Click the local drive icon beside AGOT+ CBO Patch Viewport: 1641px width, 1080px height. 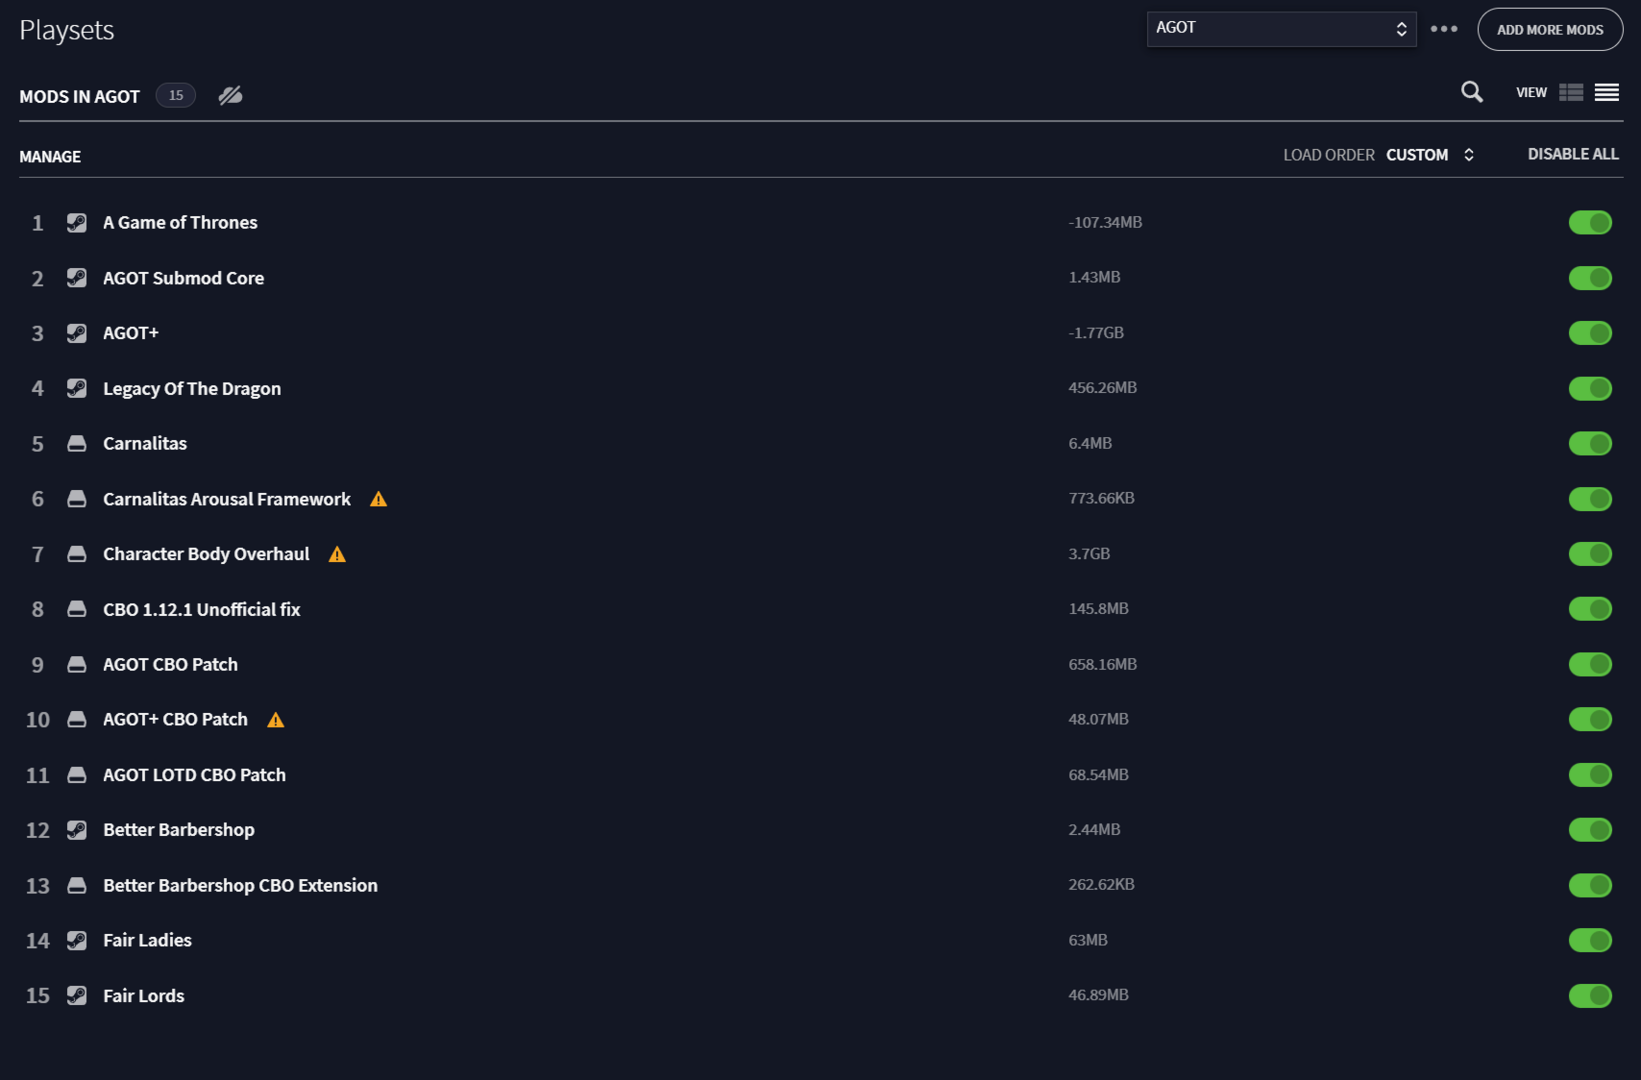77,719
